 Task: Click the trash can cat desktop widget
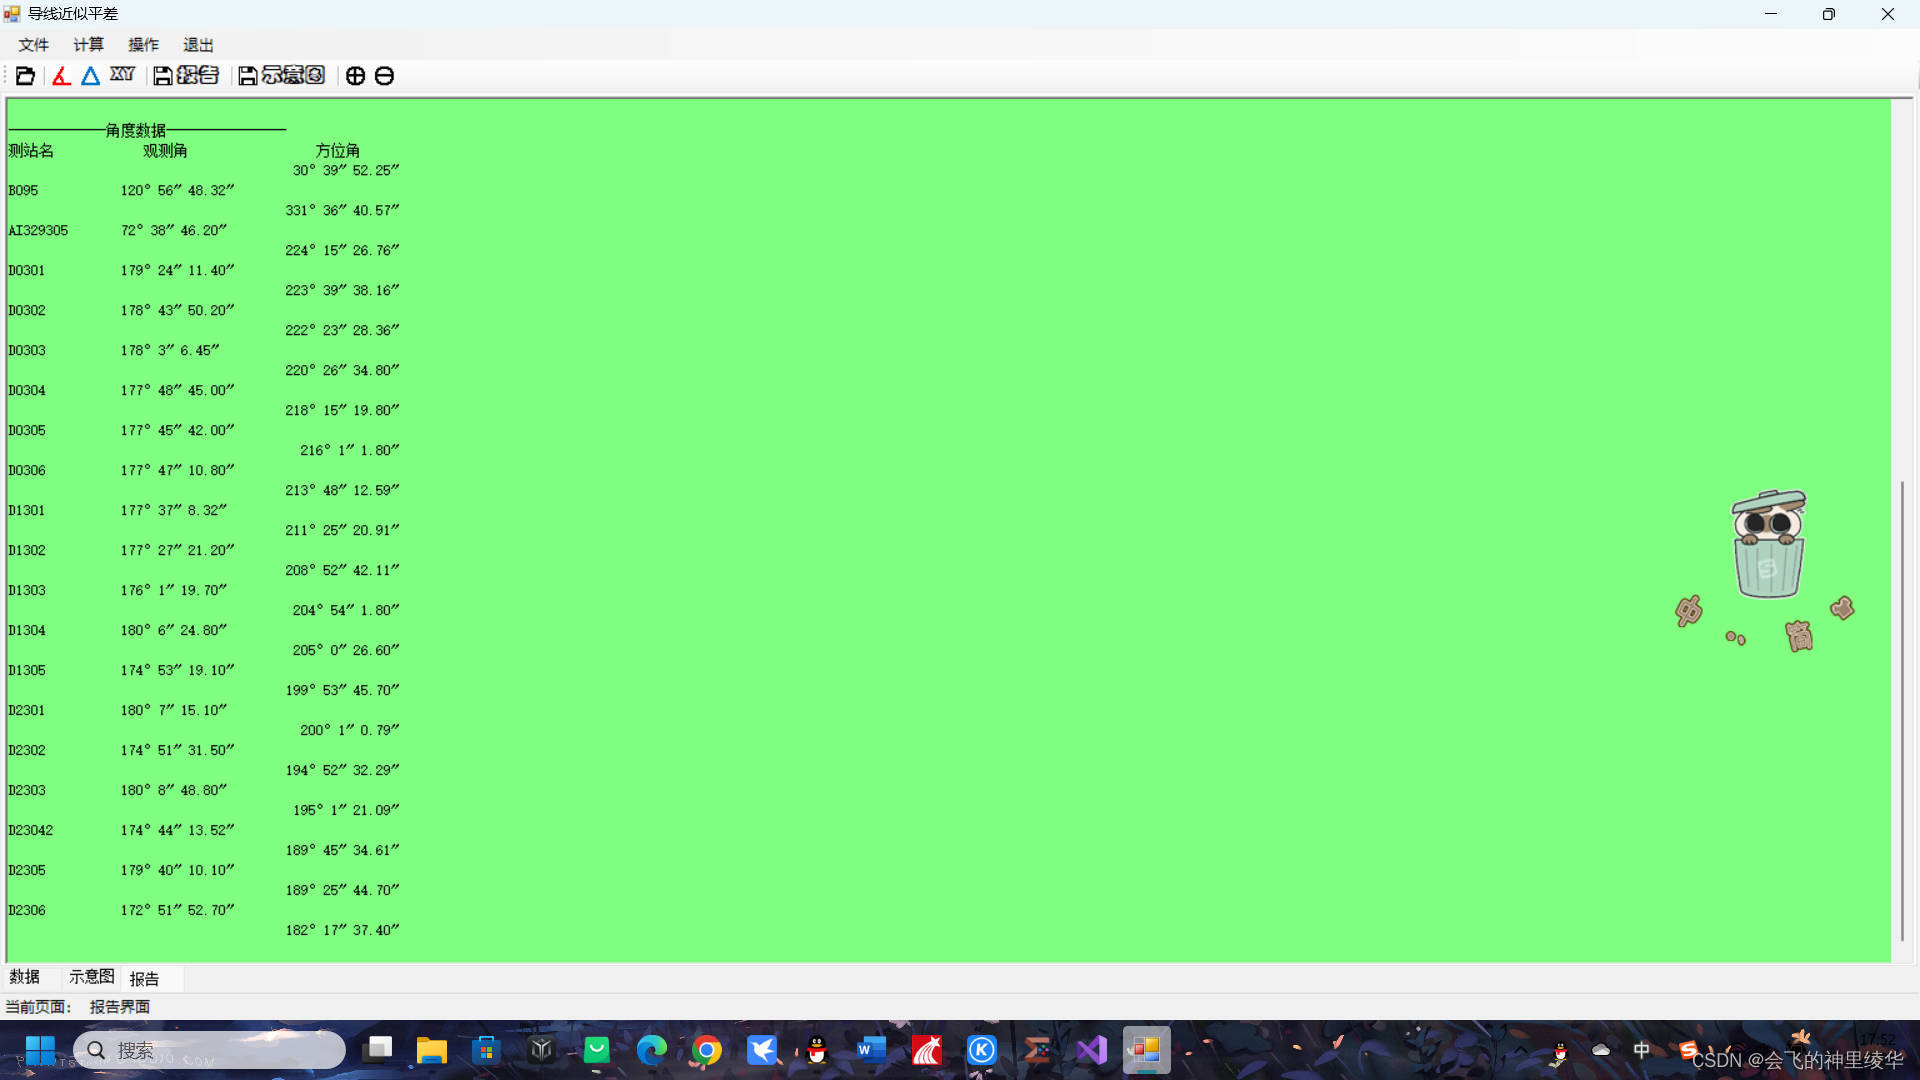(x=1768, y=545)
